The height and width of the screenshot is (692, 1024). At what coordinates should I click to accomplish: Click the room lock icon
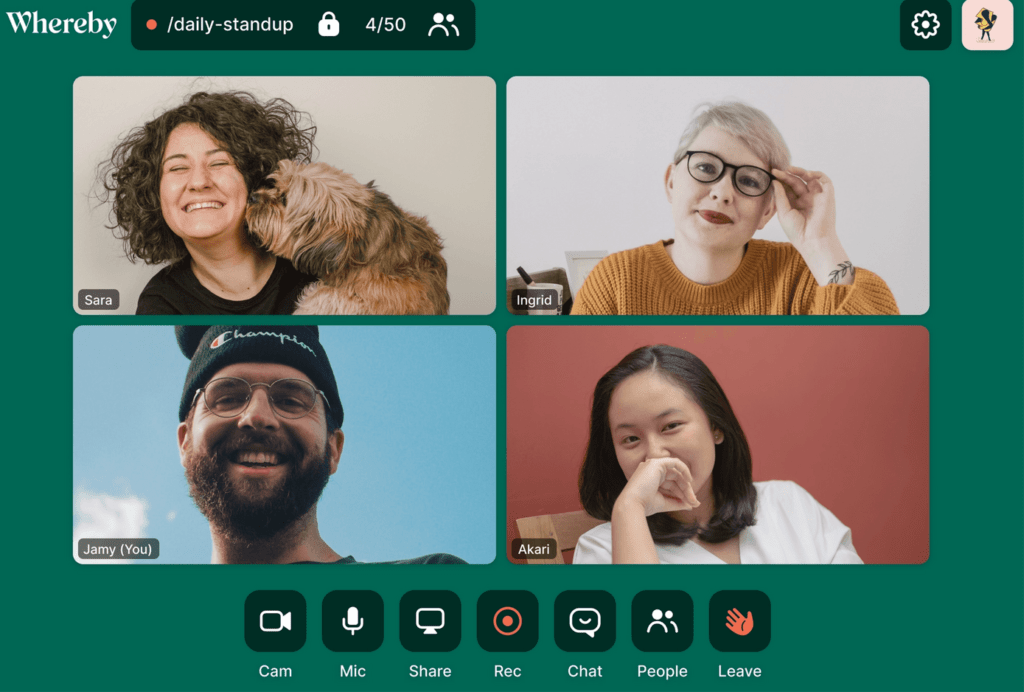329,25
